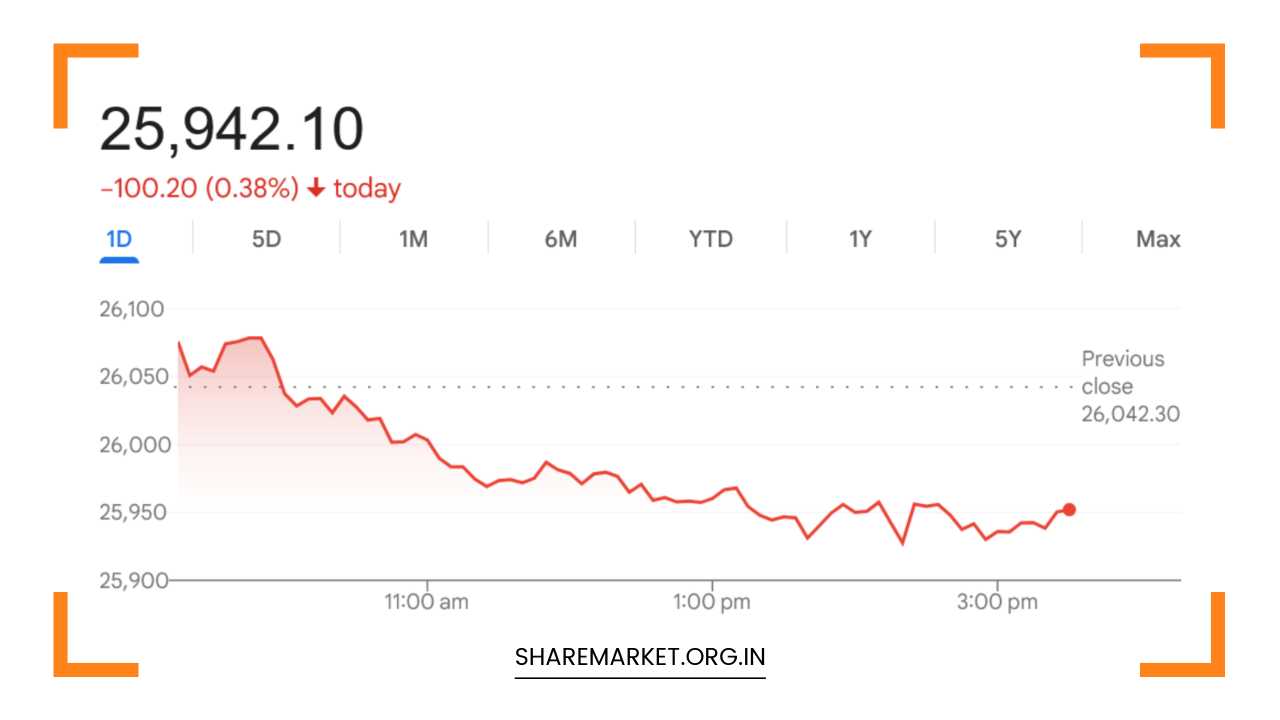1280x720 pixels.
Task: Switch to the 1Y tab
Action: (x=860, y=239)
